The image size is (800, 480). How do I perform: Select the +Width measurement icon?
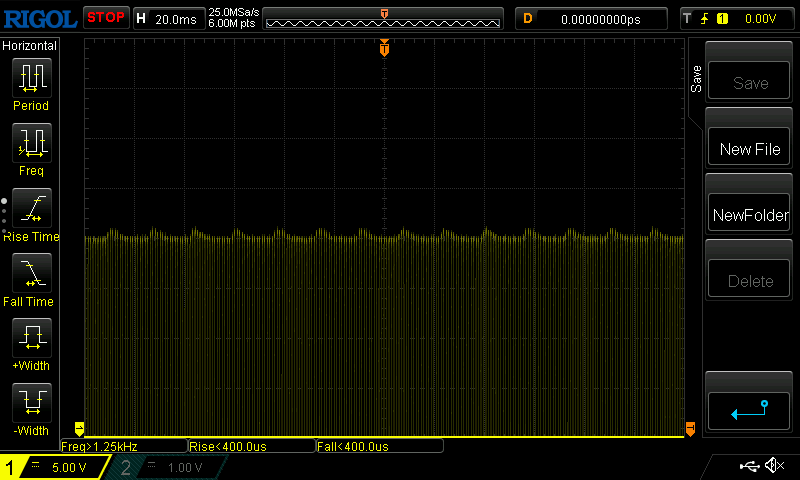coord(31,340)
